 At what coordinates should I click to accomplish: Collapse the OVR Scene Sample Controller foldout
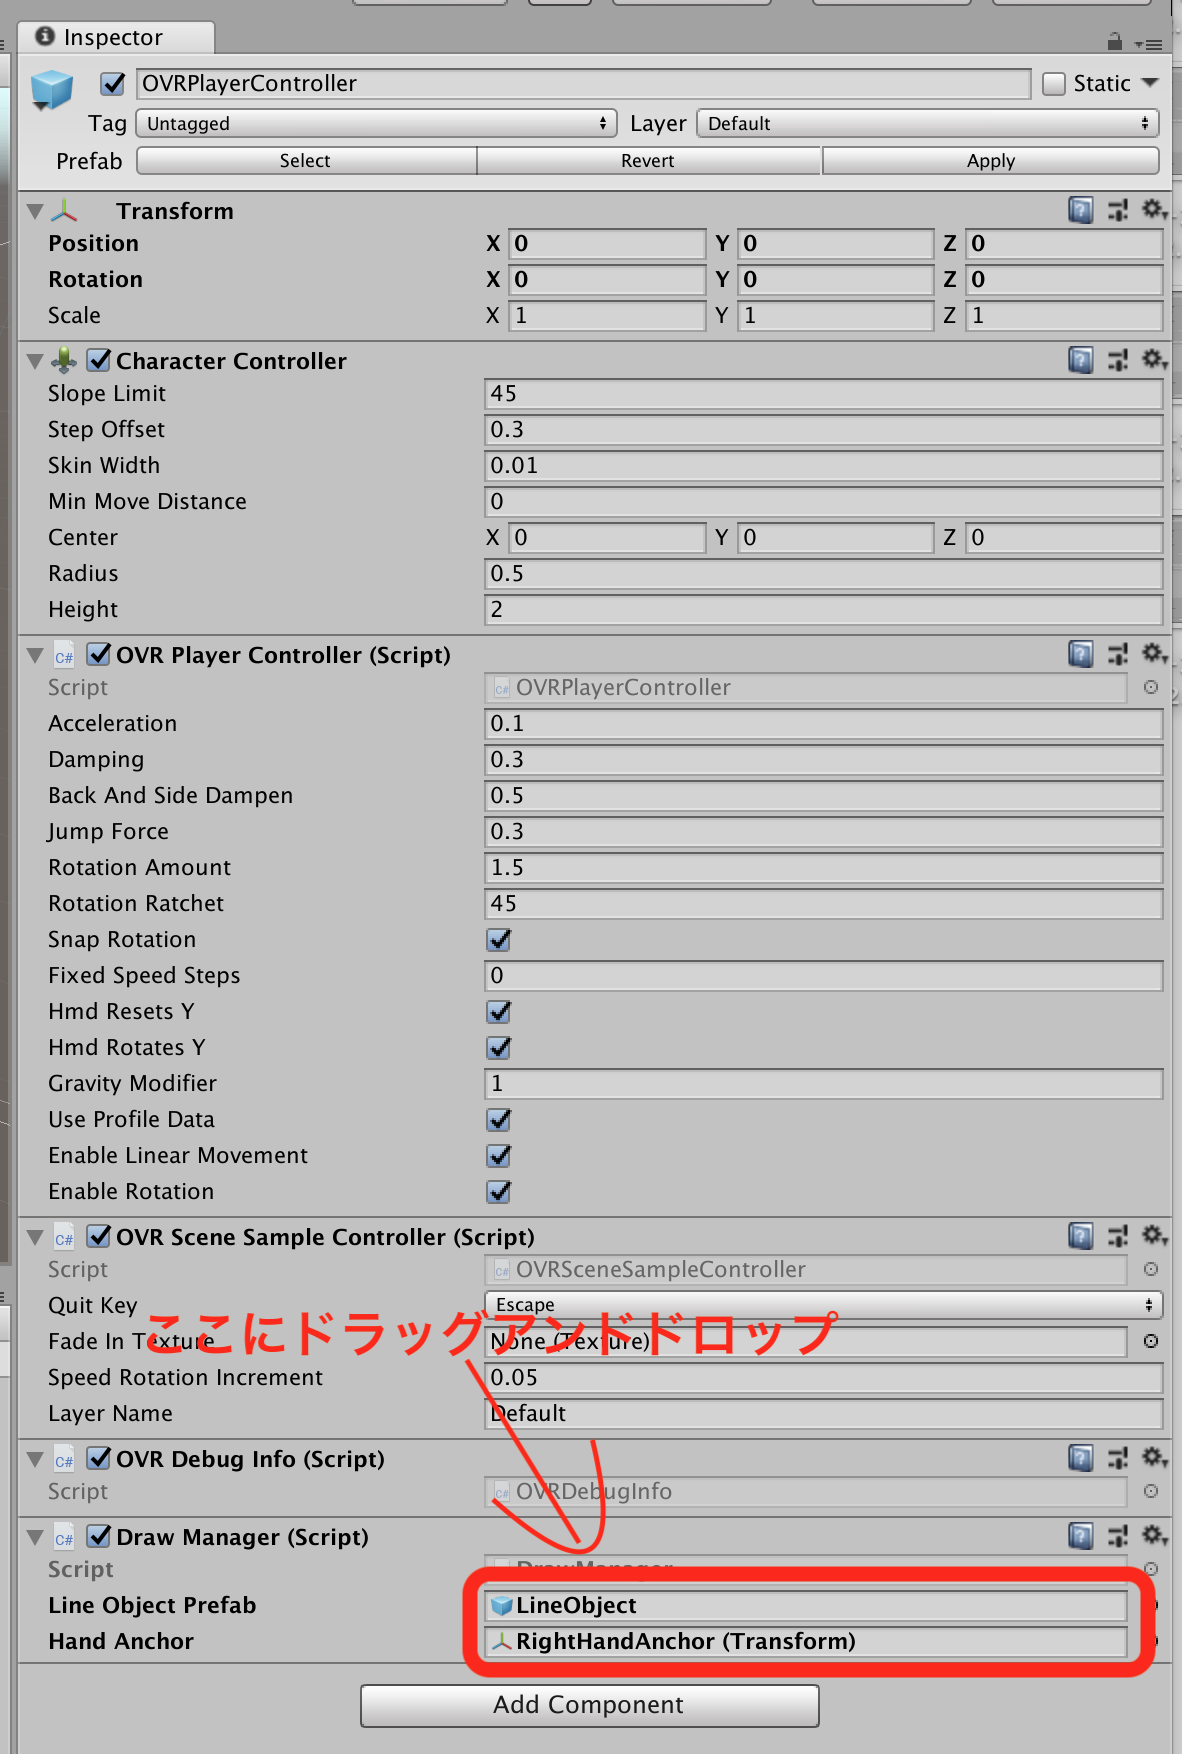(35, 1237)
